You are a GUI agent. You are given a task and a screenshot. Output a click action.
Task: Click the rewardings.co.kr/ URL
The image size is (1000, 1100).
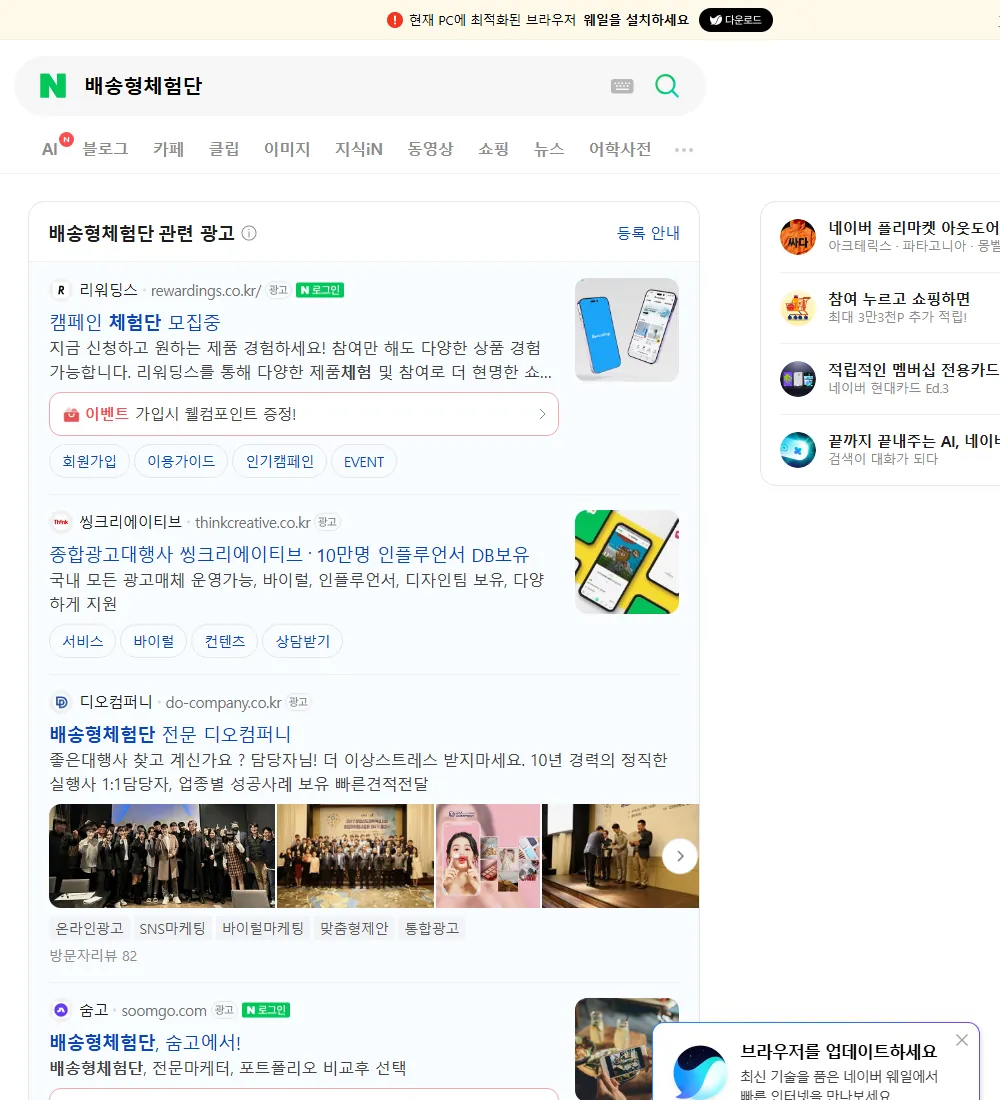coord(206,290)
